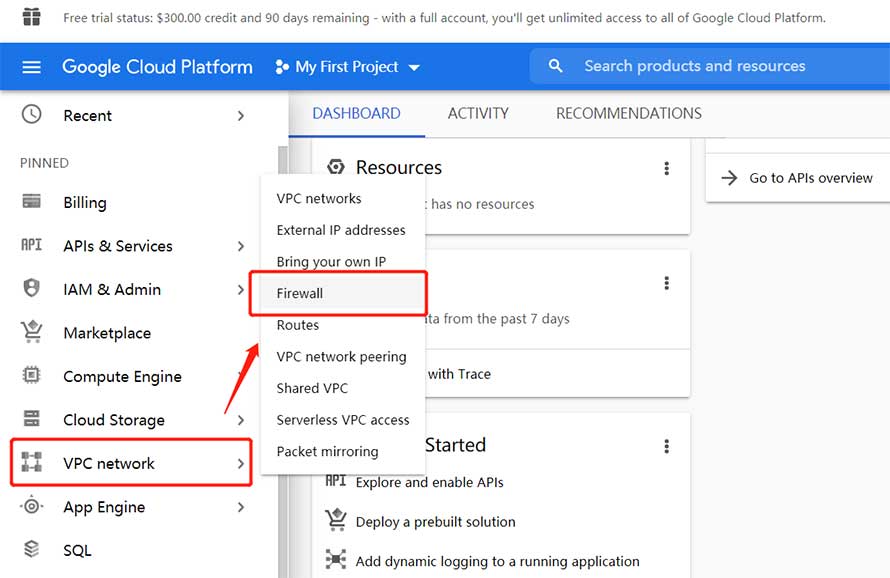This screenshot has width=890, height=578.
Task: Click Add dynamic logging to a running application
Action: [497, 561]
